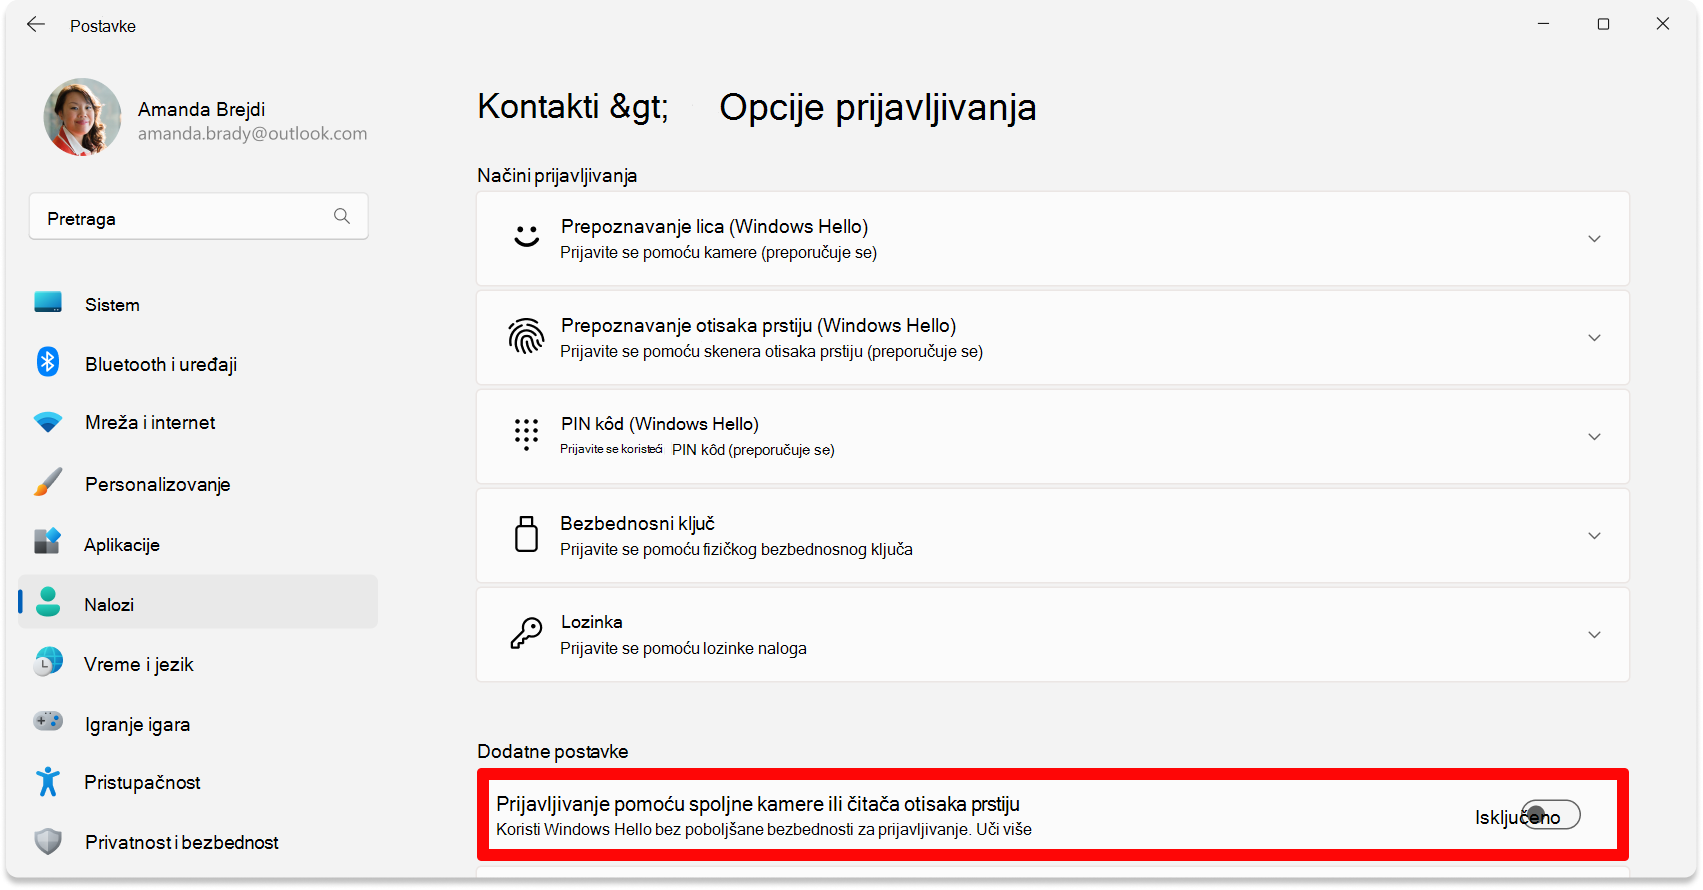The image size is (1703, 890).
Task: Click the Sistem monitor icon
Action: pyautogui.click(x=48, y=302)
